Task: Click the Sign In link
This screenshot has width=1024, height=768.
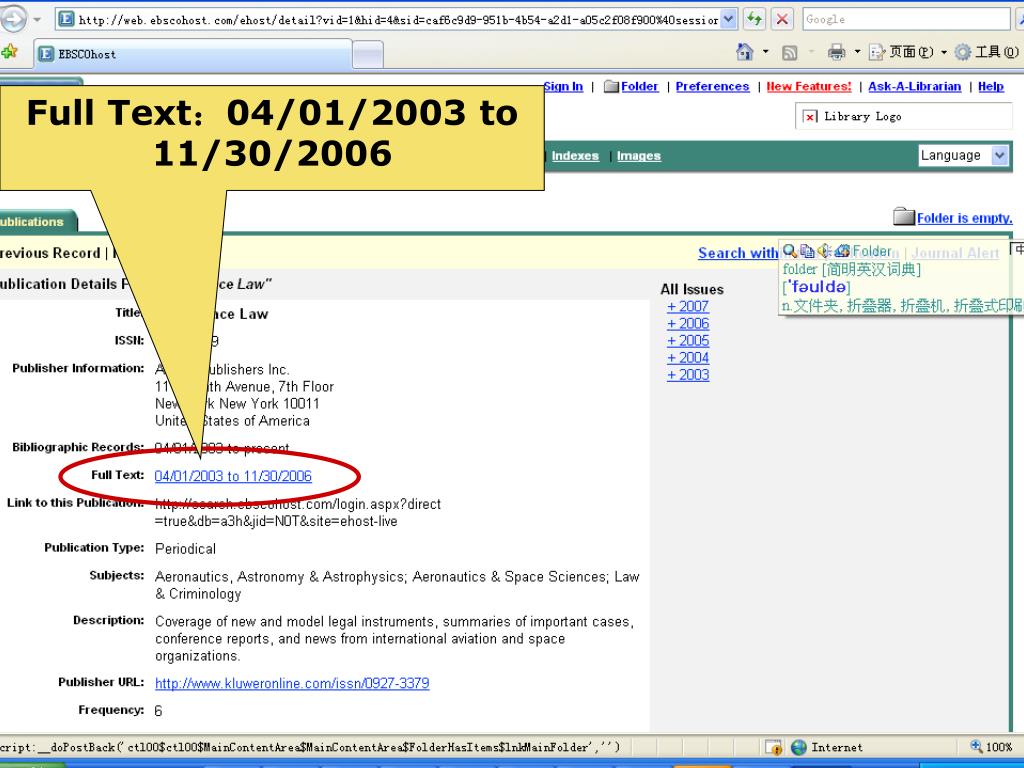Action: [x=563, y=86]
